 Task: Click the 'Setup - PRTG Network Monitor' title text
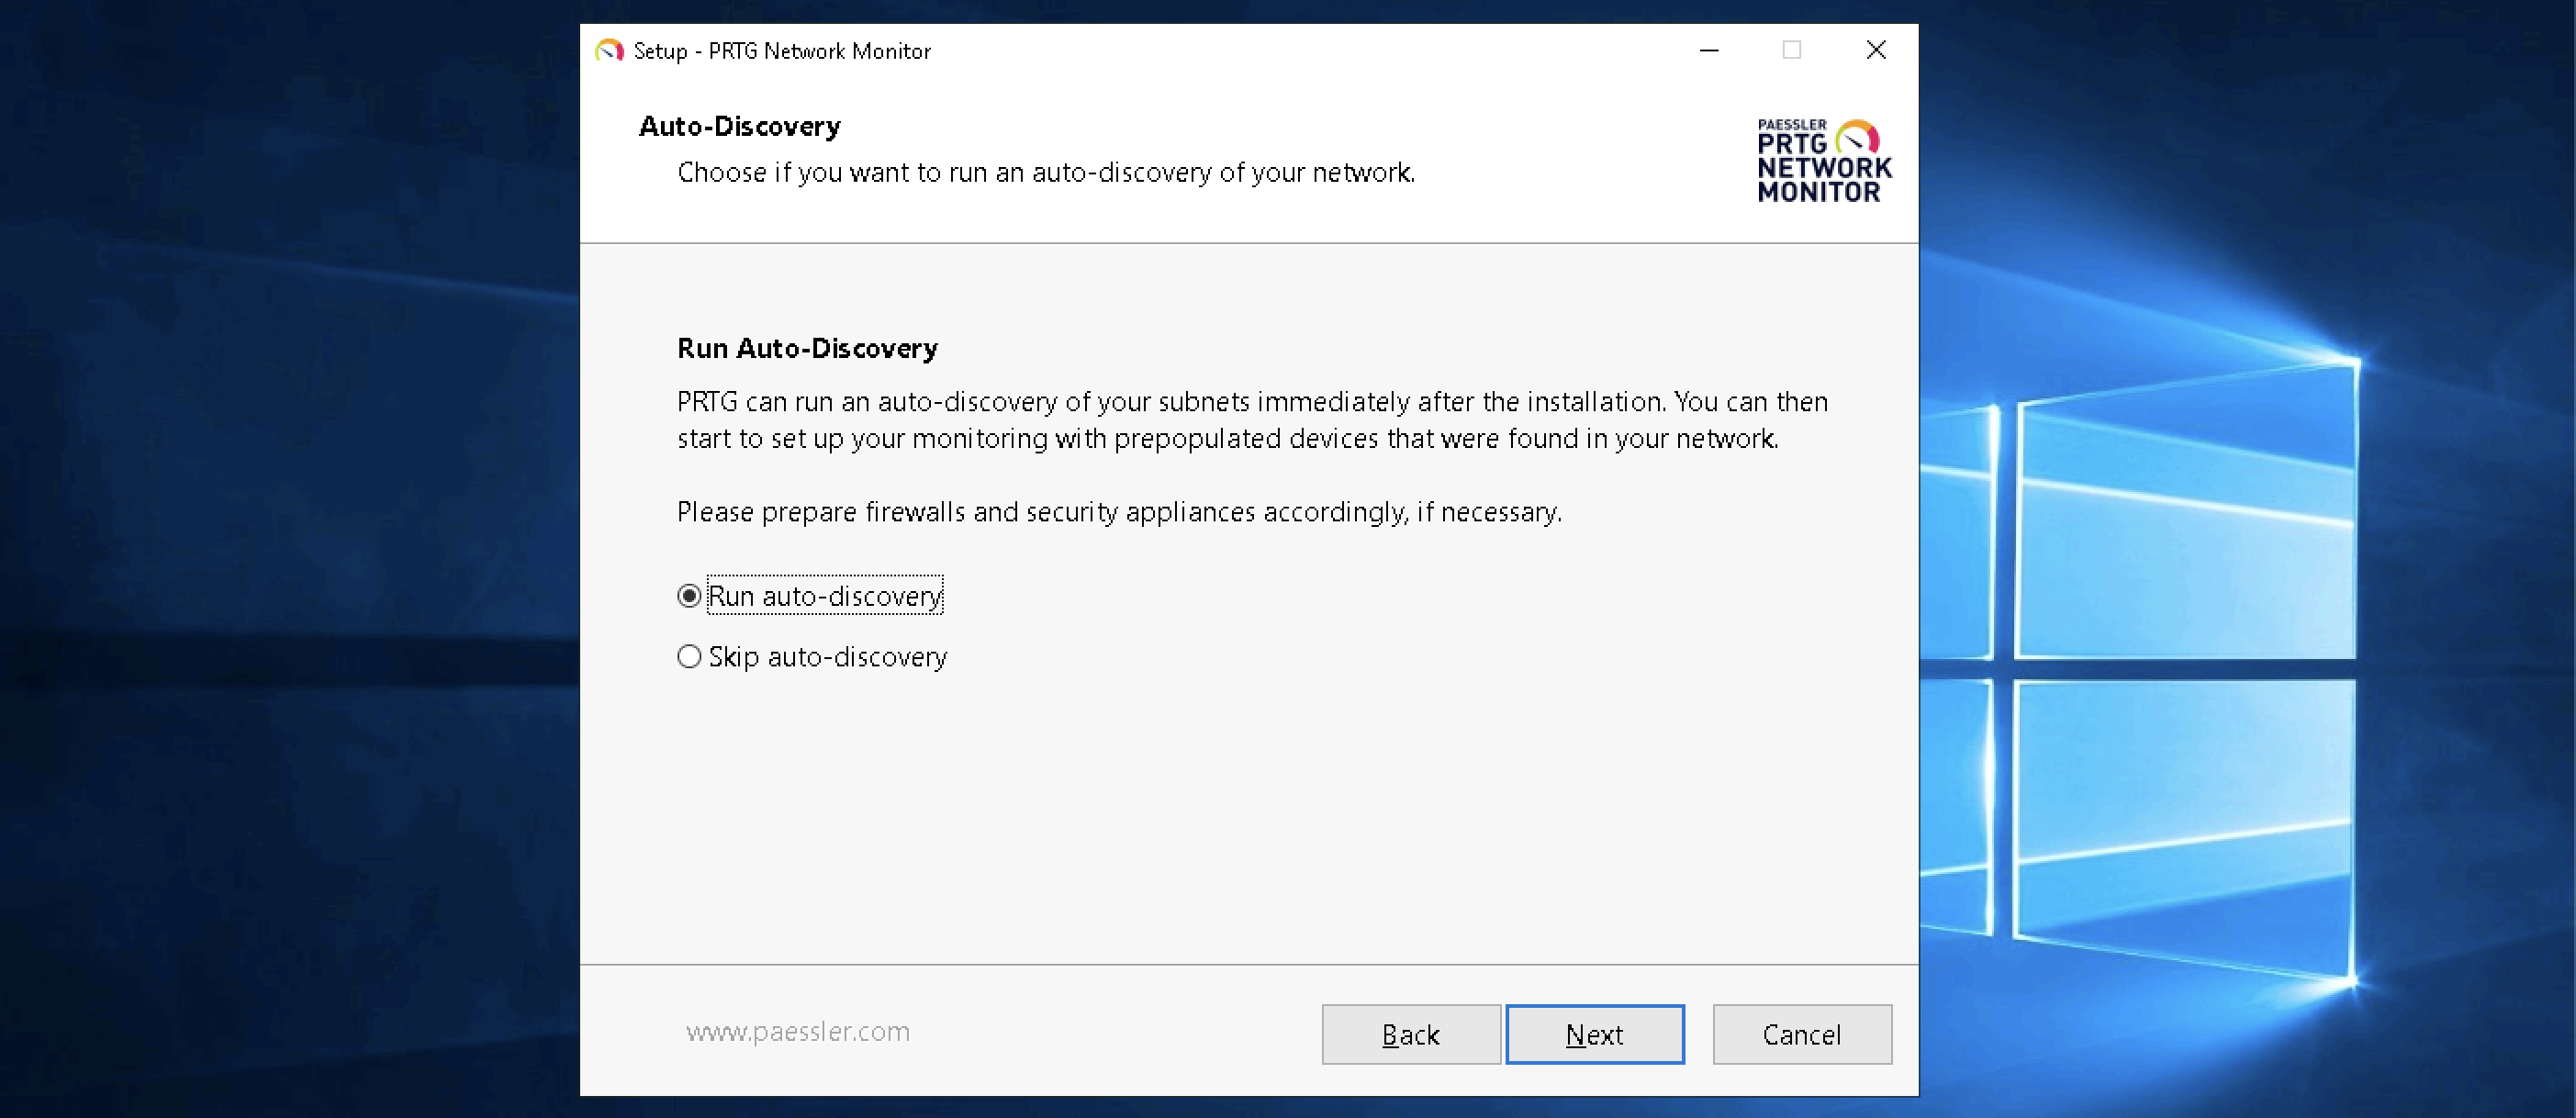(x=781, y=51)
